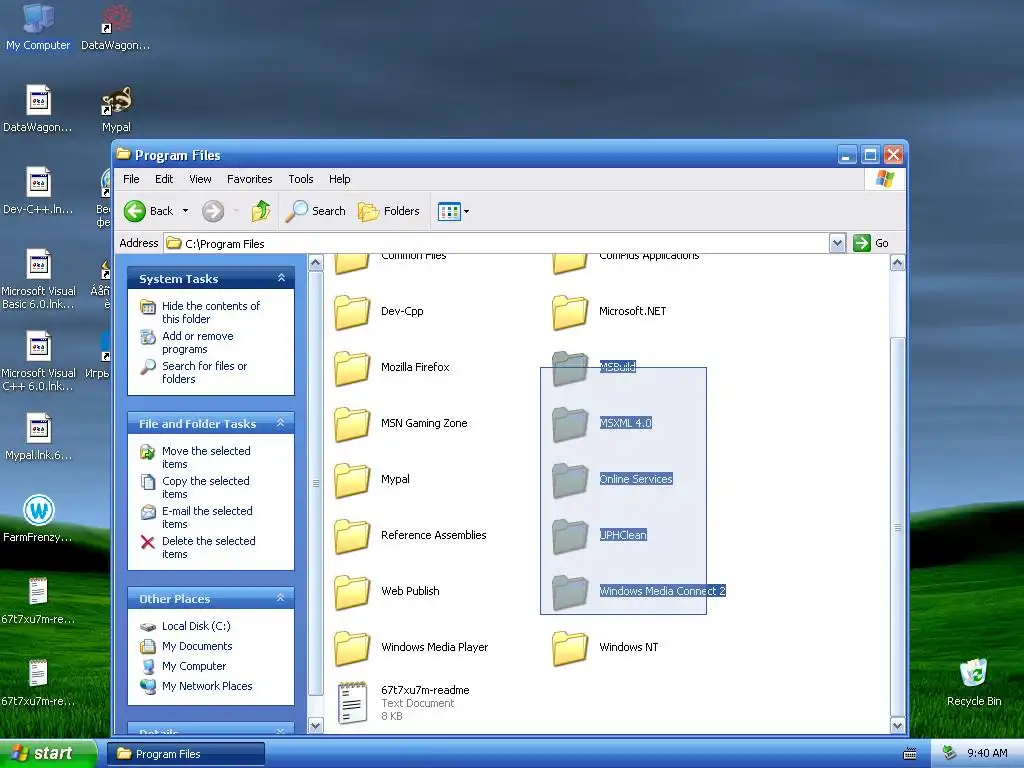Viewport: 1024px width, 768px height.
Task: Select the Dev-Cpp folder icon
Action: 352,312
